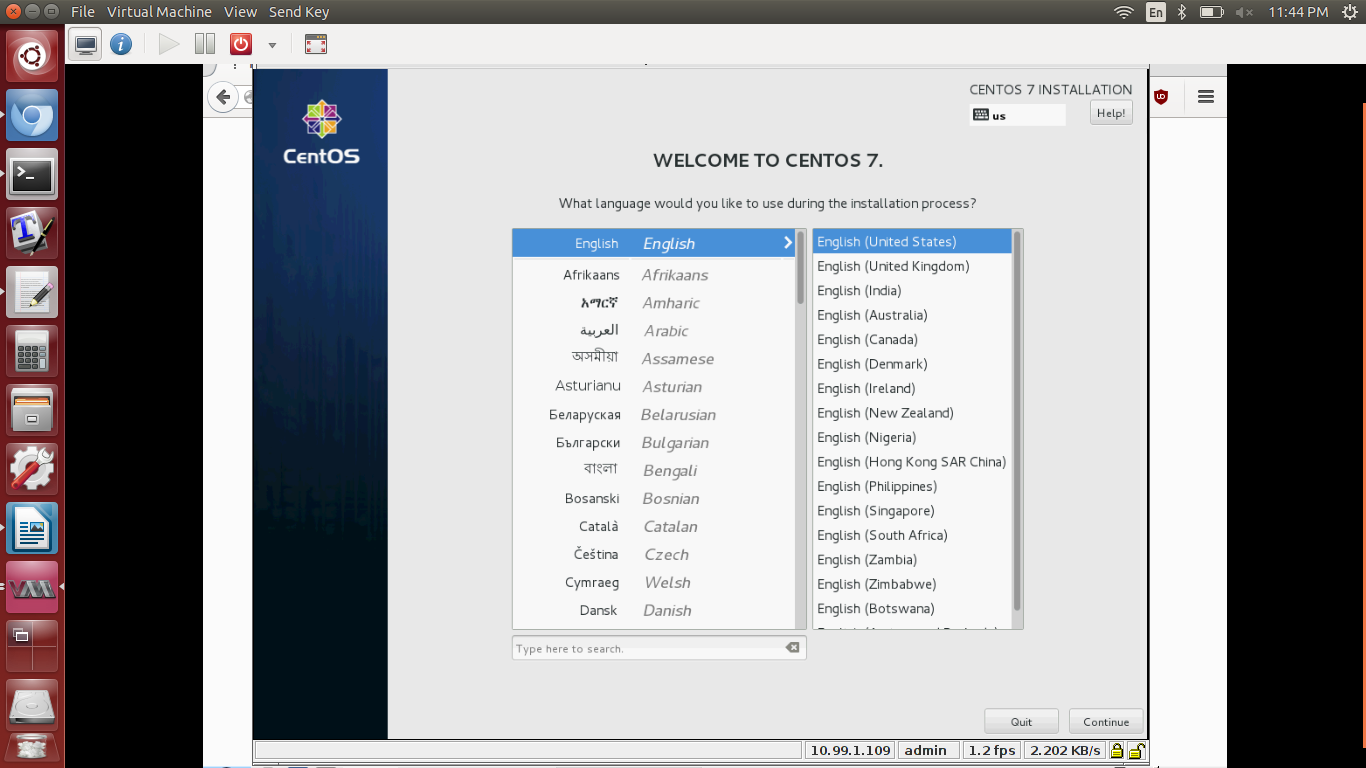Select Arabic language
1366x768 pixels.
[x=654, y=331]
